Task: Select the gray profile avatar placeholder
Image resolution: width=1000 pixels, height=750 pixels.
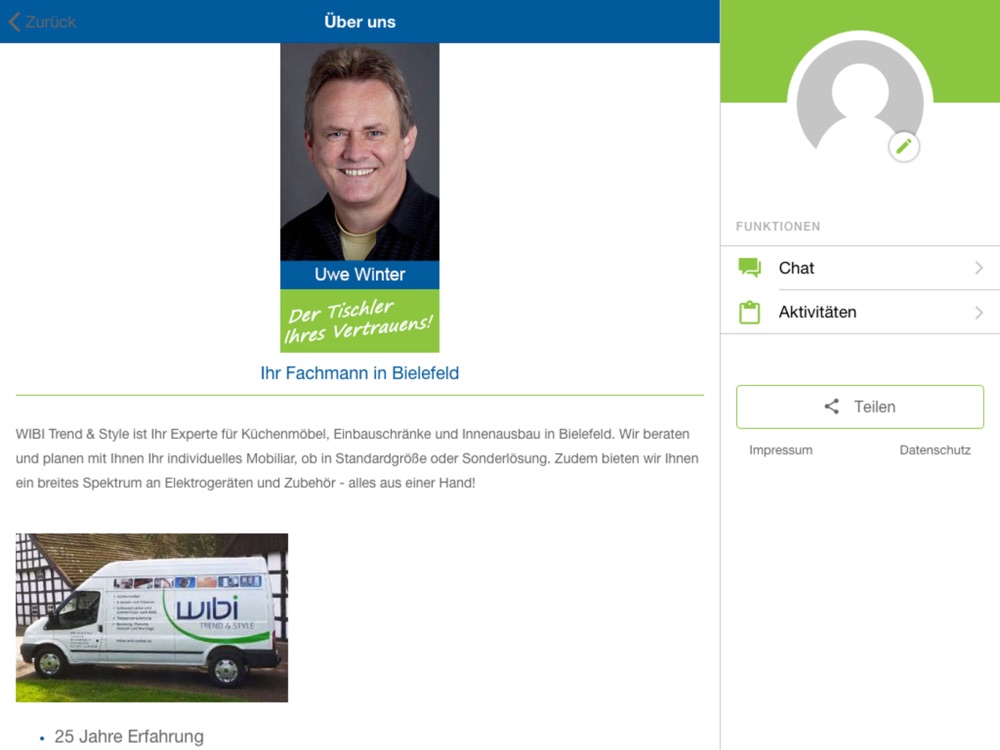Action: pyautogui.click(x=860, y=100)
